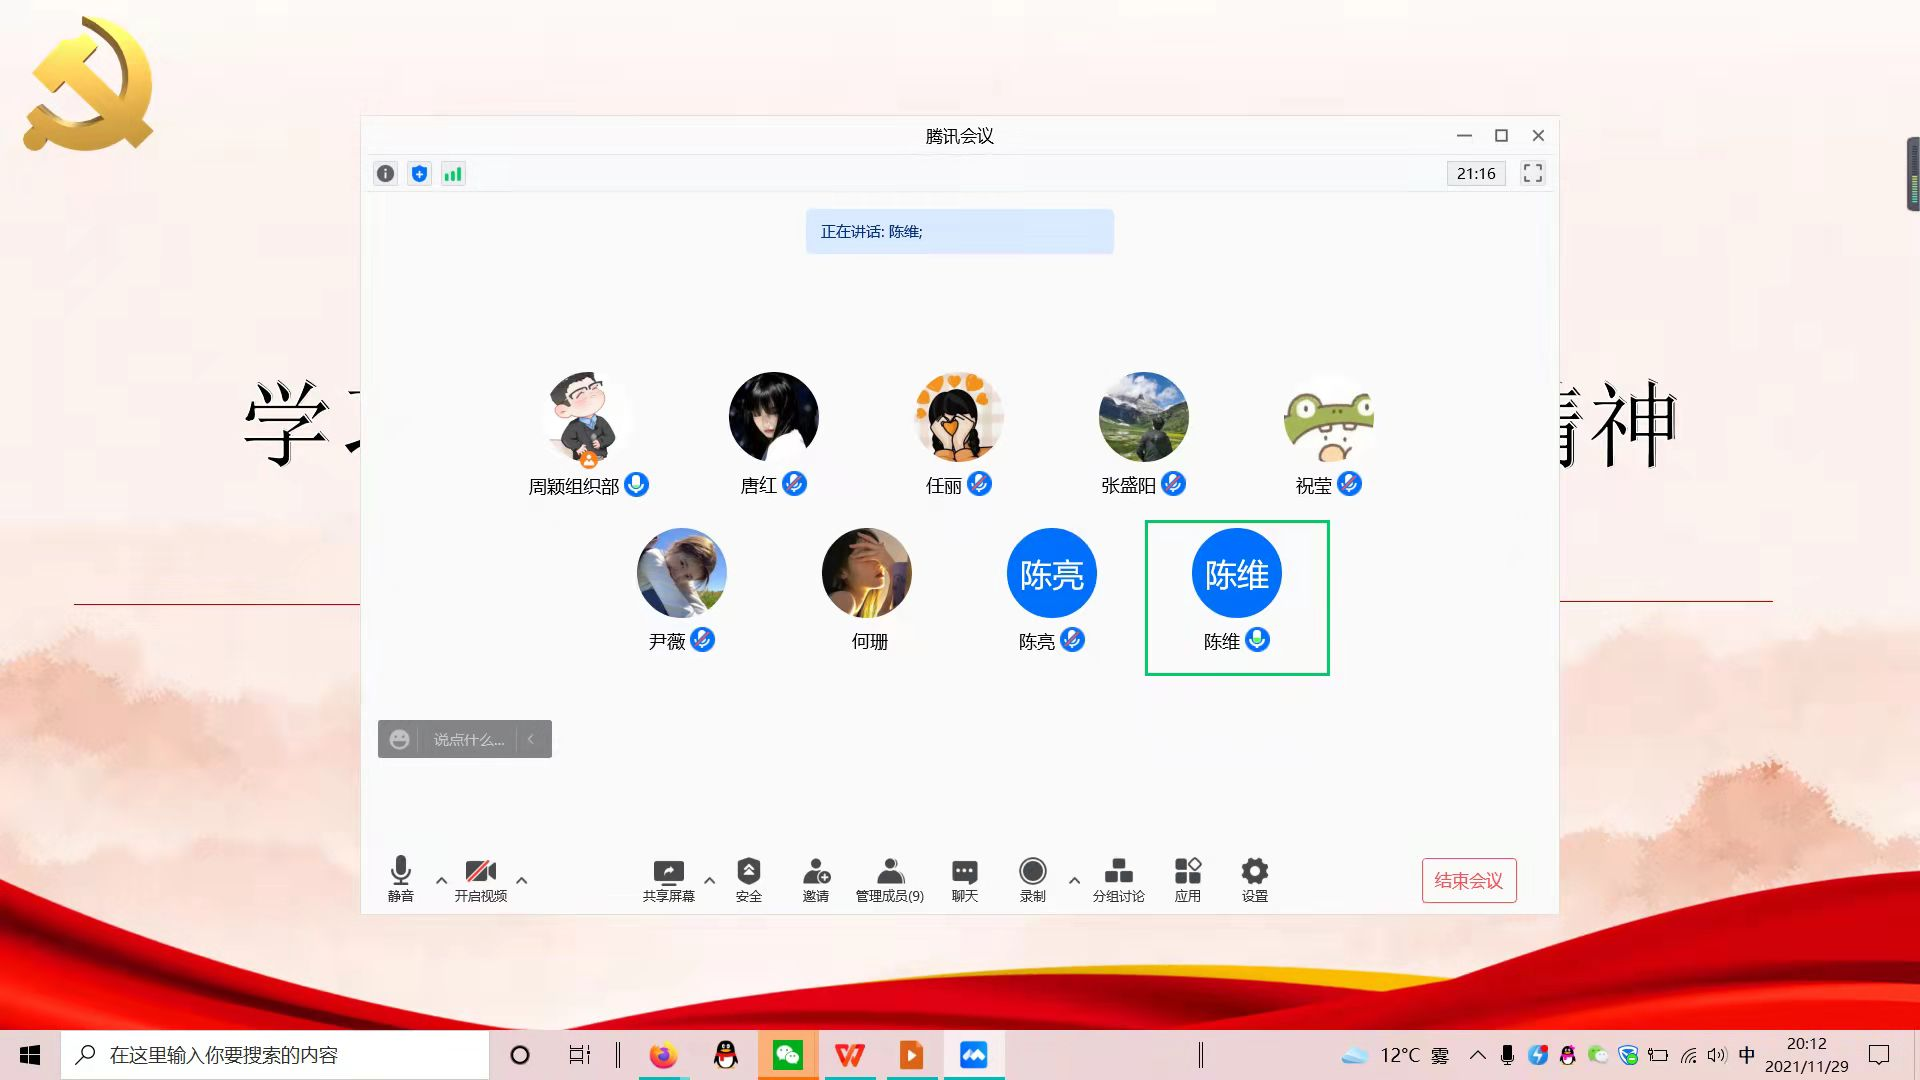
Task: Turn on video (开启视频)
Action: point(481,879)
